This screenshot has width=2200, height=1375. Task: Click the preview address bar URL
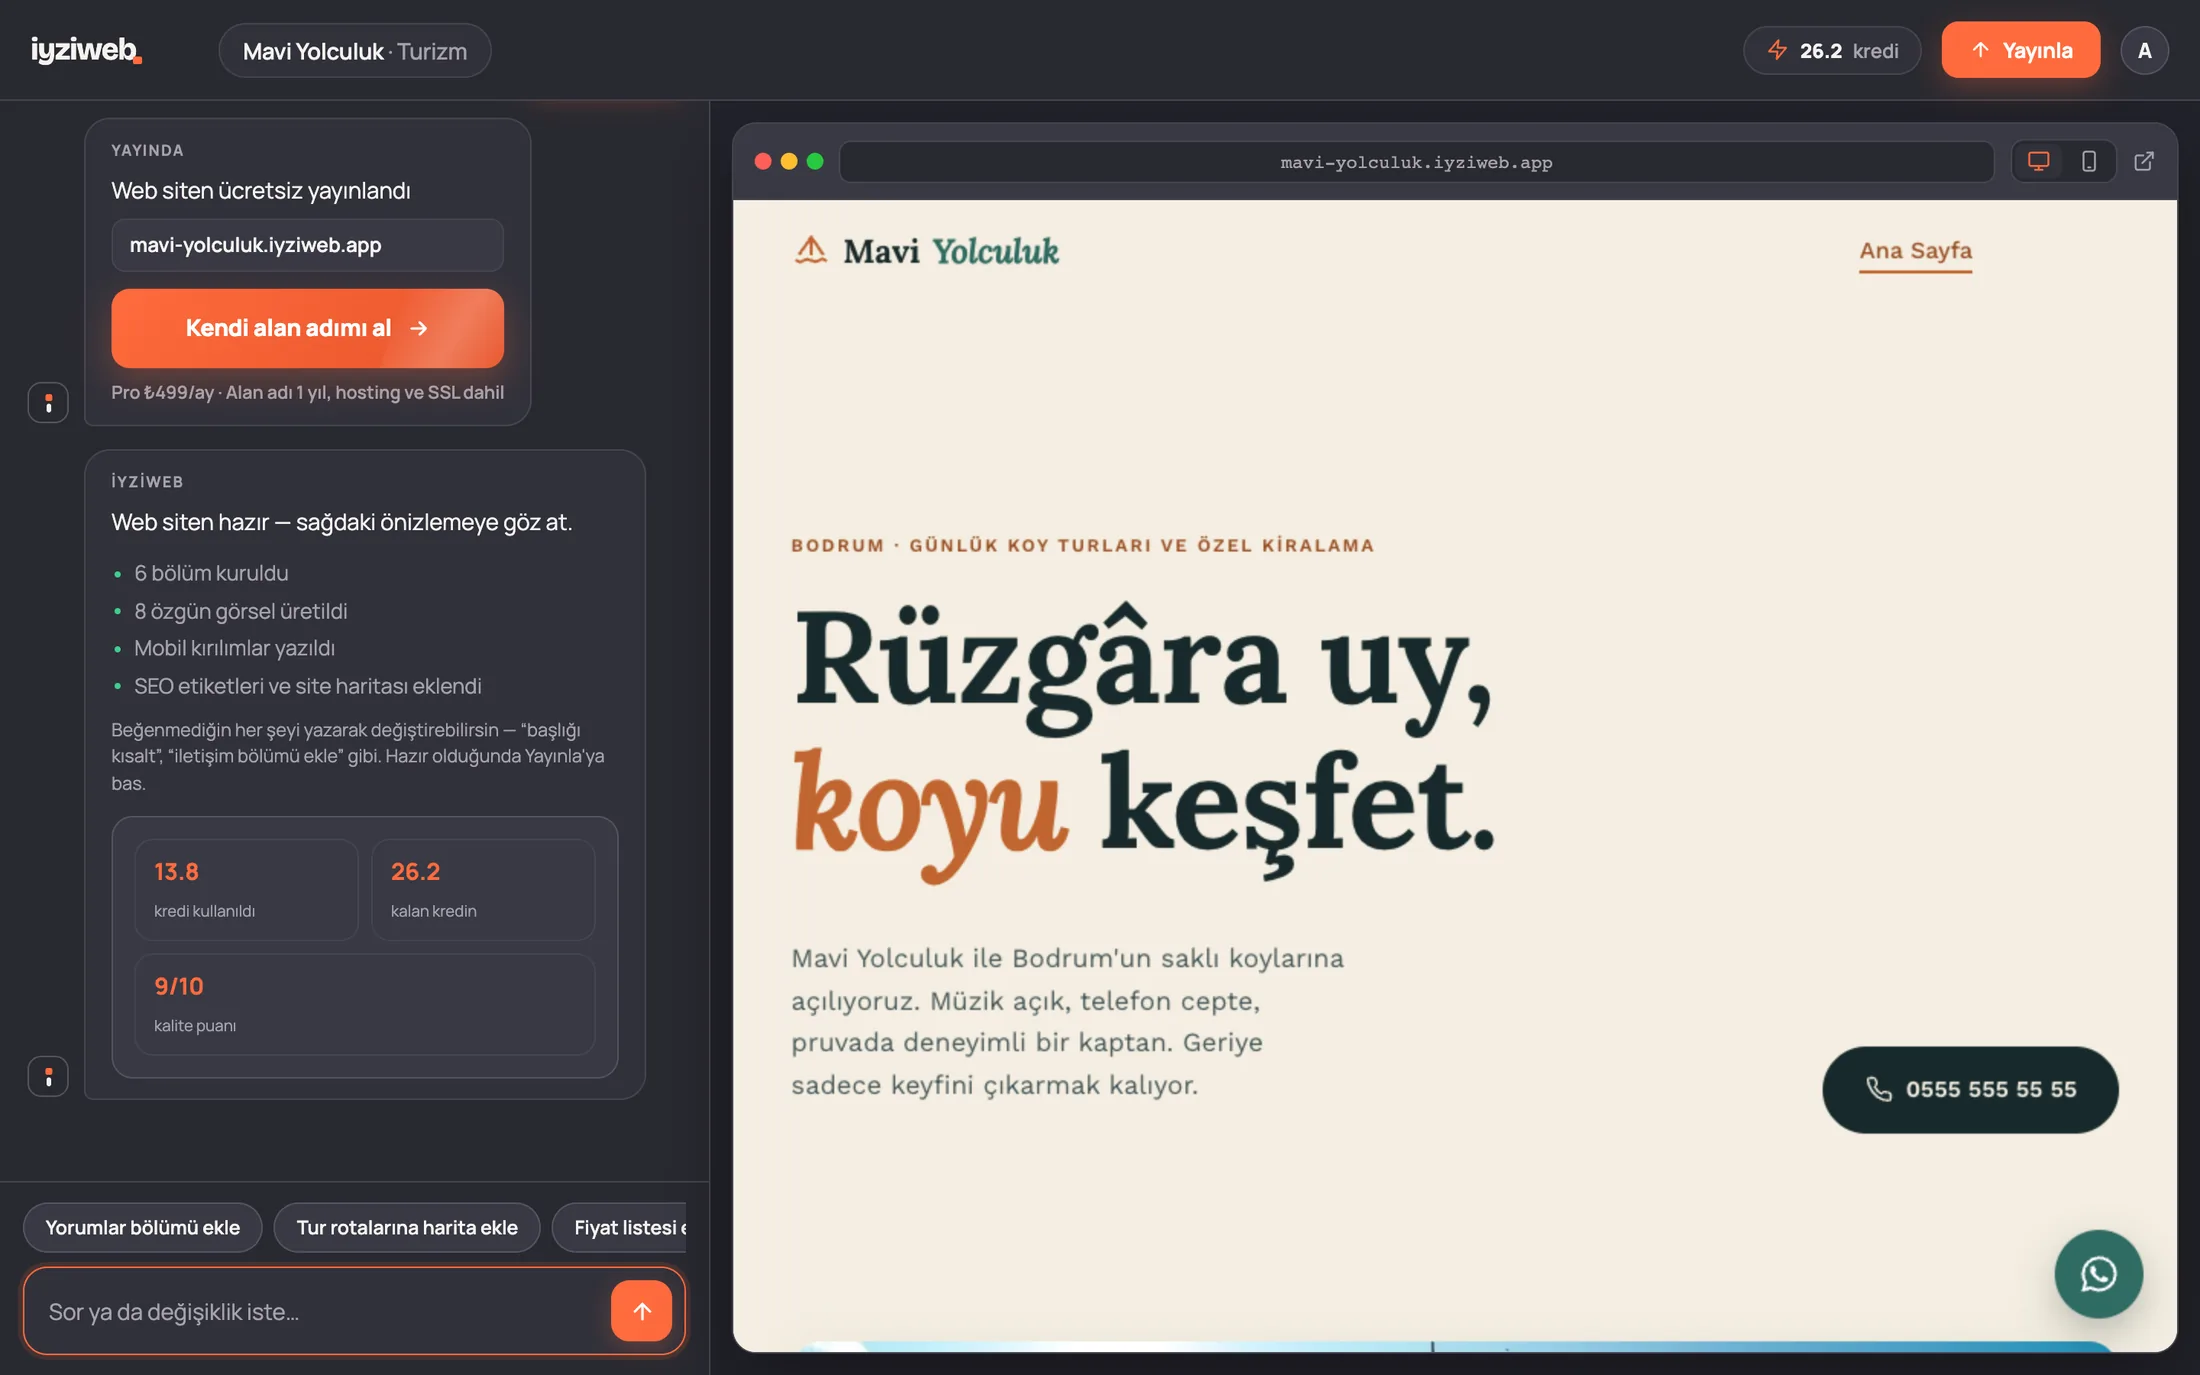click(1416, 162)
